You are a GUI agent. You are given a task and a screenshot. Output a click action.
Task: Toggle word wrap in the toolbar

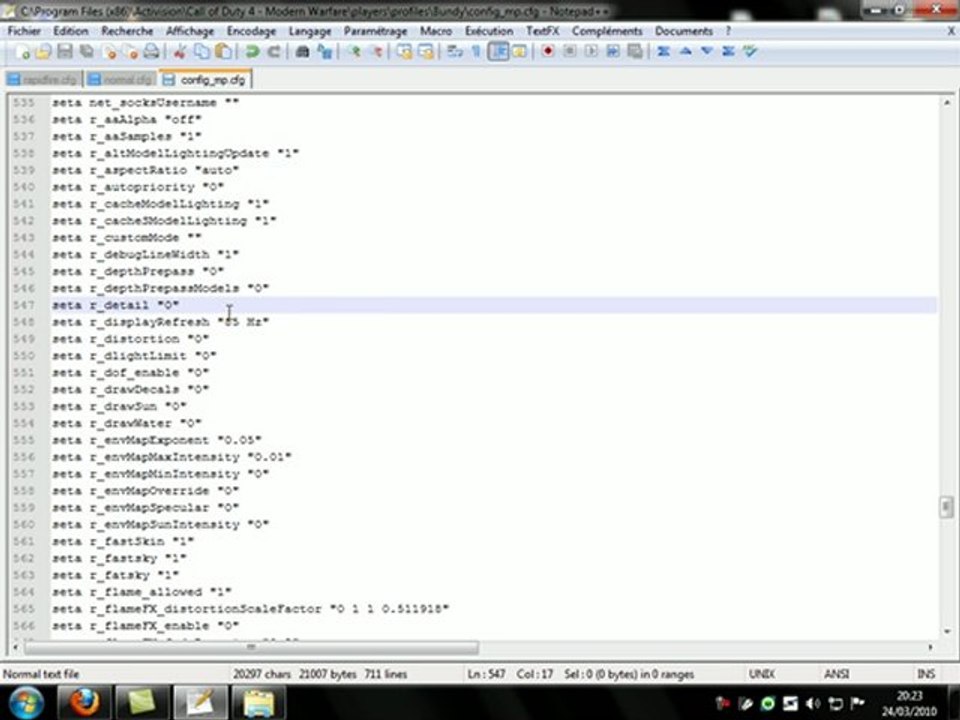pyautogui.click(x=455, y=52)
